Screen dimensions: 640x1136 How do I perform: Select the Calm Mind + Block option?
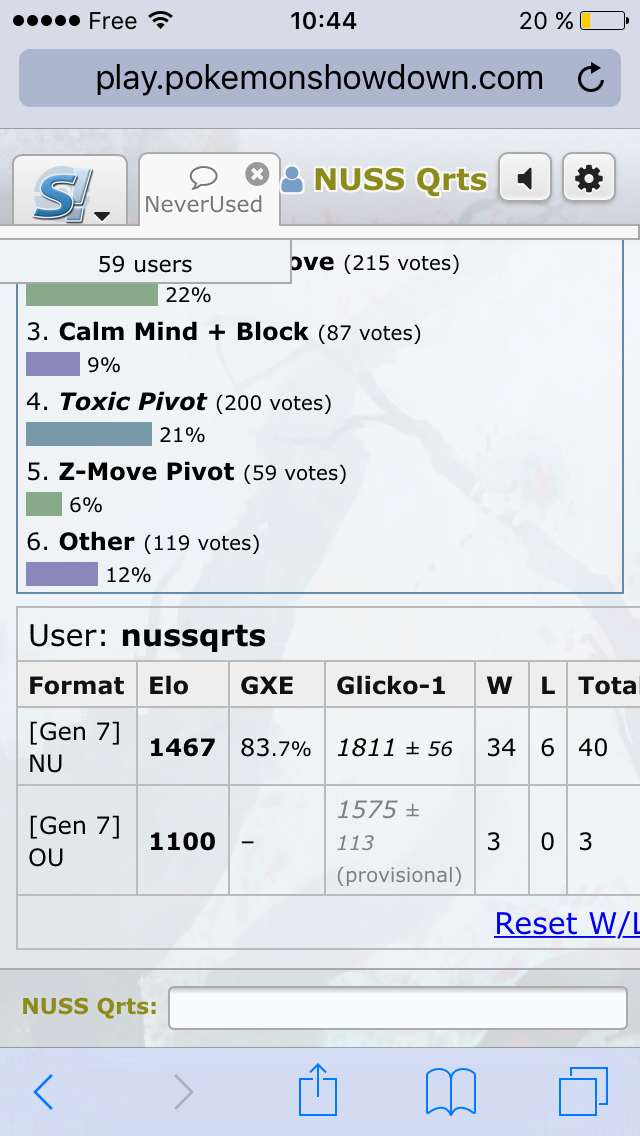point(183,332)
